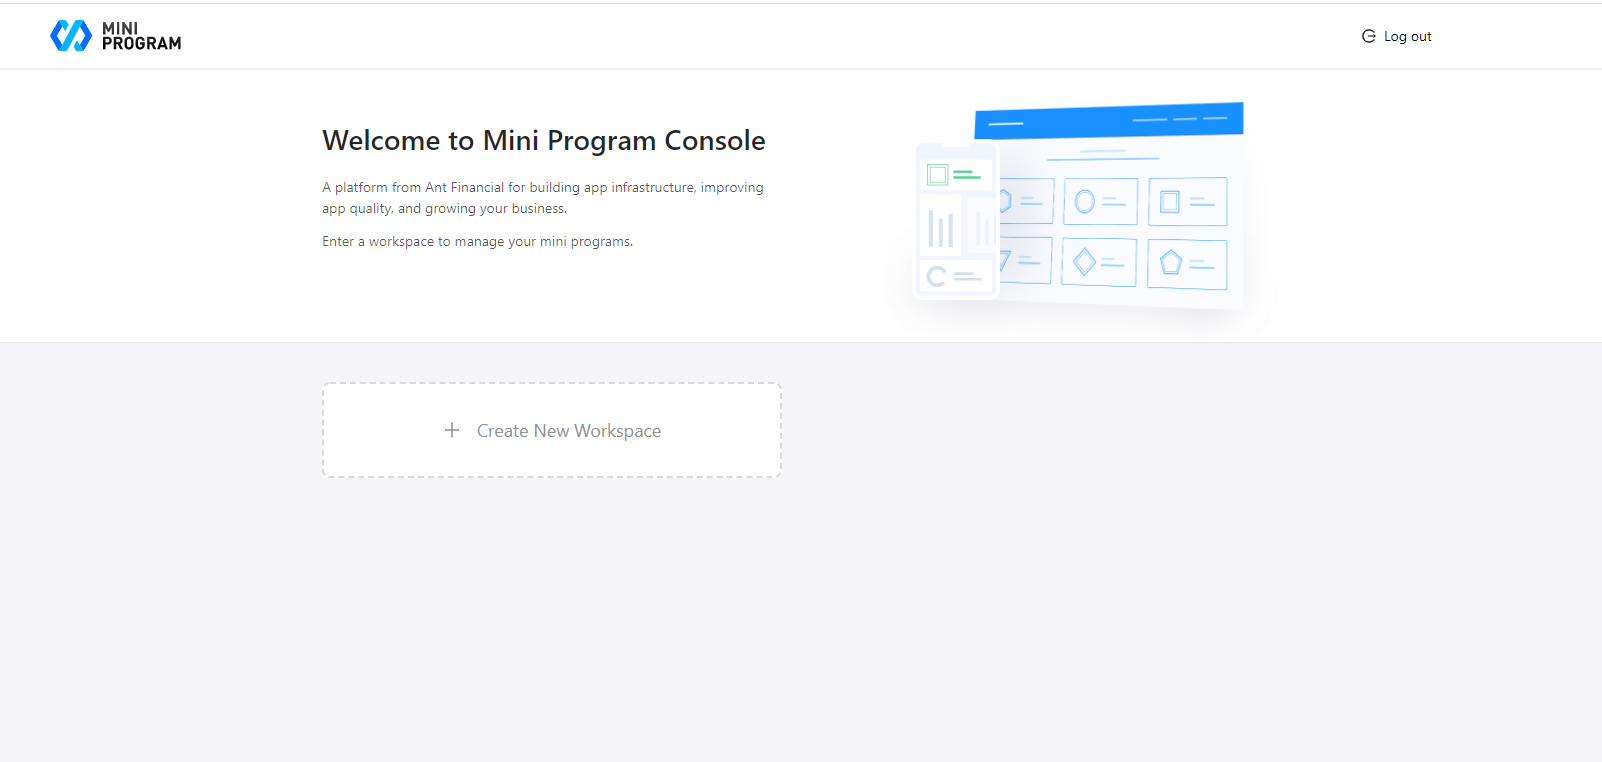Click the hexagon icon card in illustration
The image size is (1602, 762).
point(1026,201)
